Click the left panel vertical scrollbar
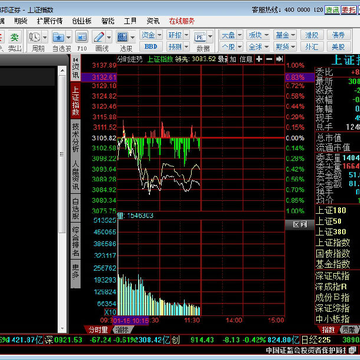Screen dimensions: 360x360 pyautogui.click(x=62, y=199)
